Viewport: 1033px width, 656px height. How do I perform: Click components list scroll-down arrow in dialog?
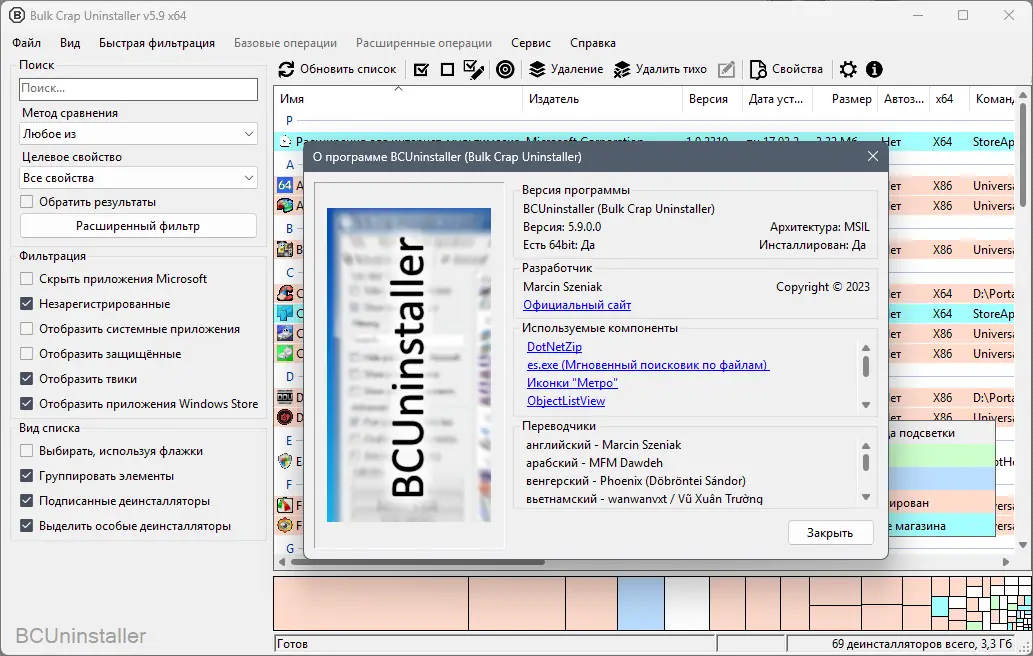pos(866,405)
